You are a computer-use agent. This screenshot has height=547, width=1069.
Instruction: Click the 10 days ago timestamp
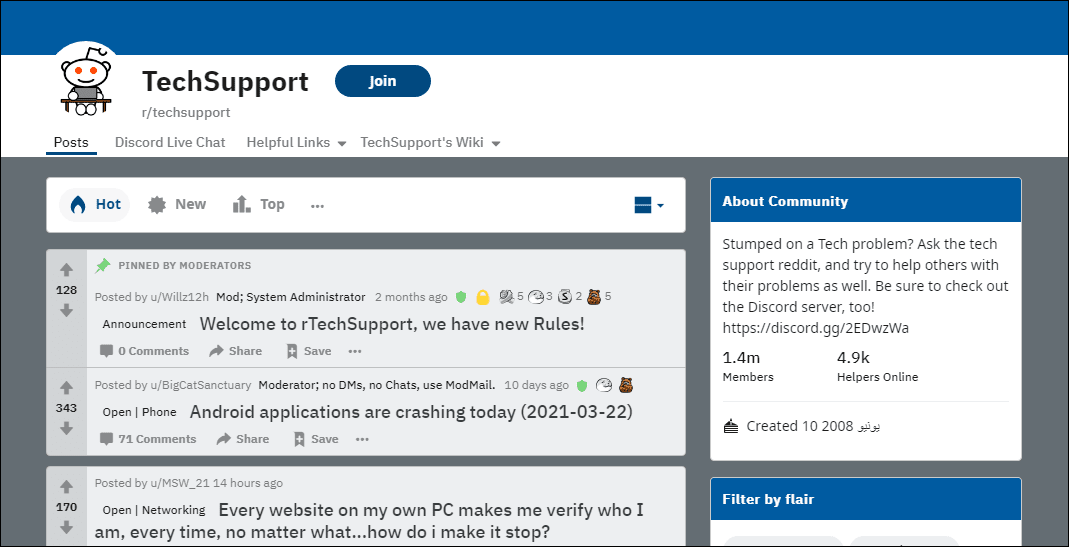pyautogui.click(x=536, y=385)
